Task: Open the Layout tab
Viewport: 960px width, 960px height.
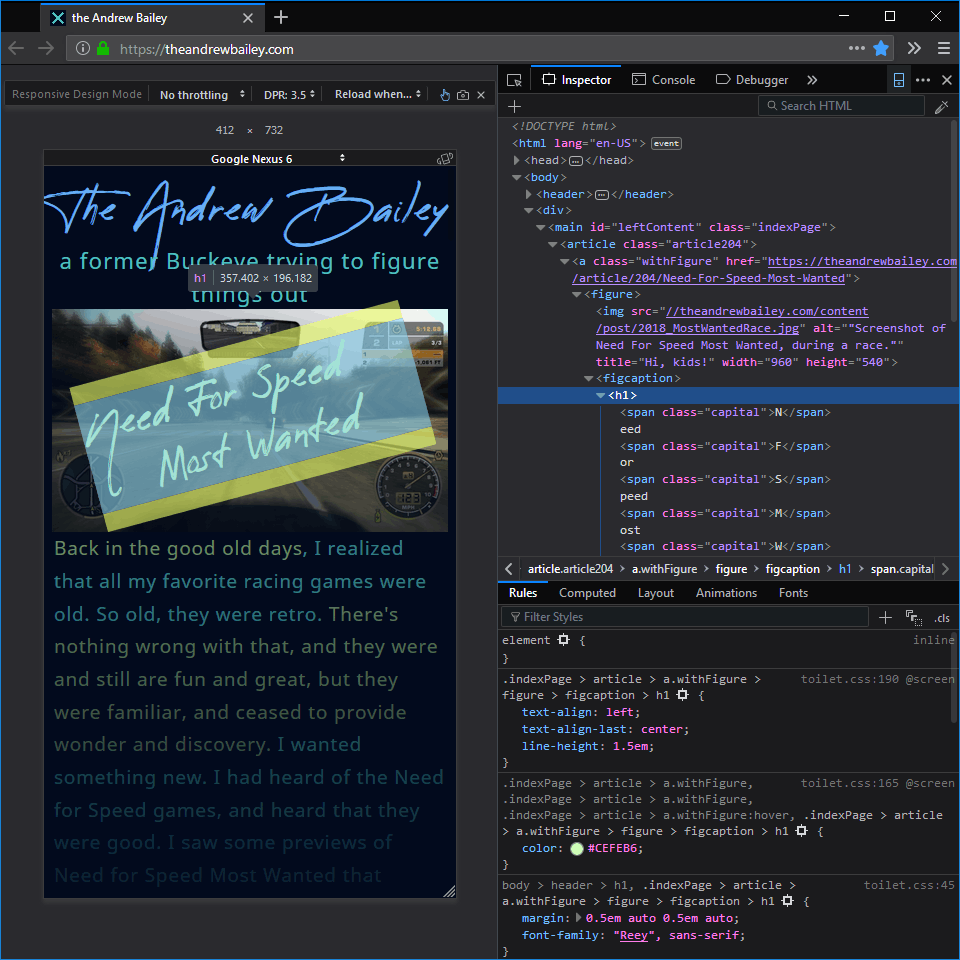Action: pyautogui.click(x=656, y=593)
